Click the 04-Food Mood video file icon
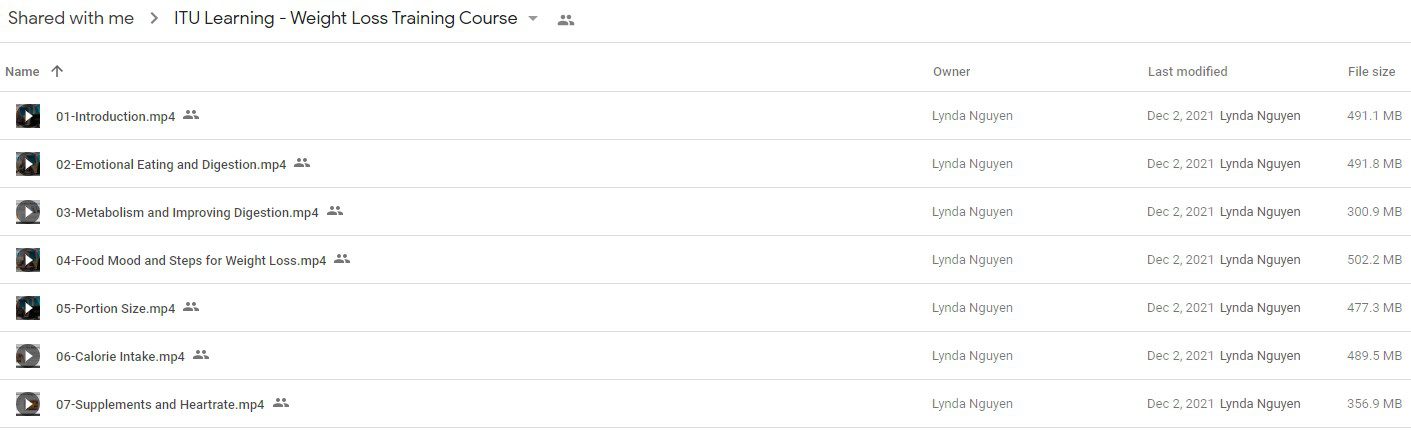The image size is (1411, 436). (x=28, y=260)
